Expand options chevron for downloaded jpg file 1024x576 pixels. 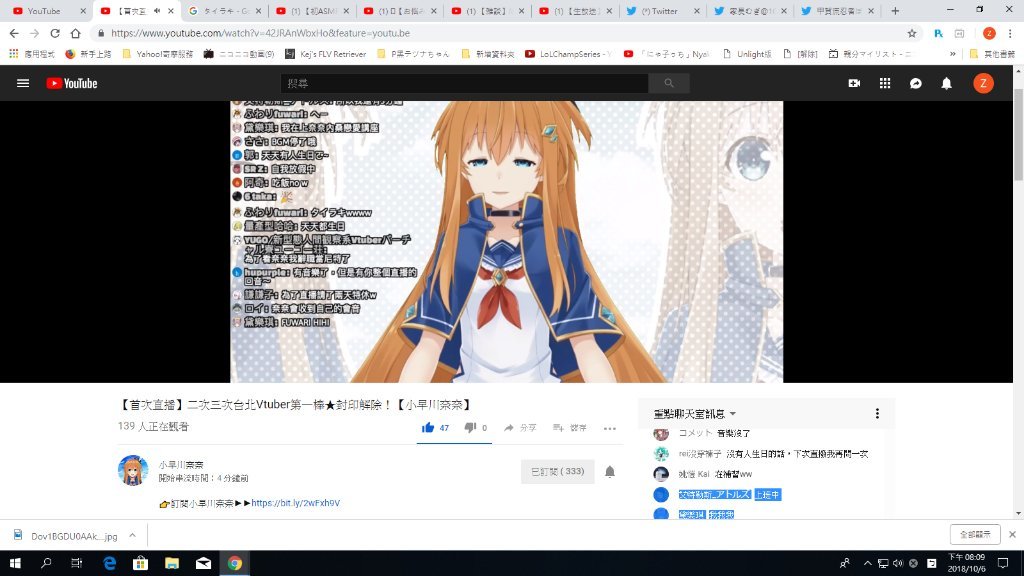[133, 535]
